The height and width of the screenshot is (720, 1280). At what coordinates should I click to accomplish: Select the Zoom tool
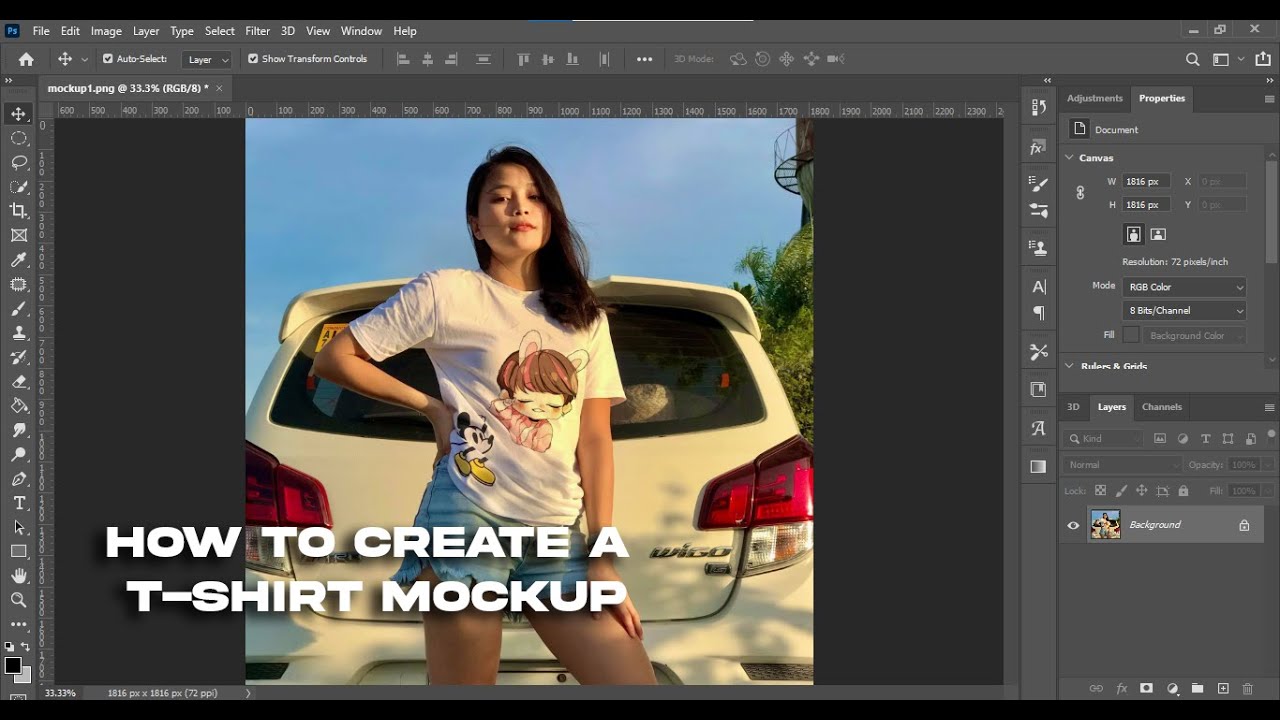19,600
